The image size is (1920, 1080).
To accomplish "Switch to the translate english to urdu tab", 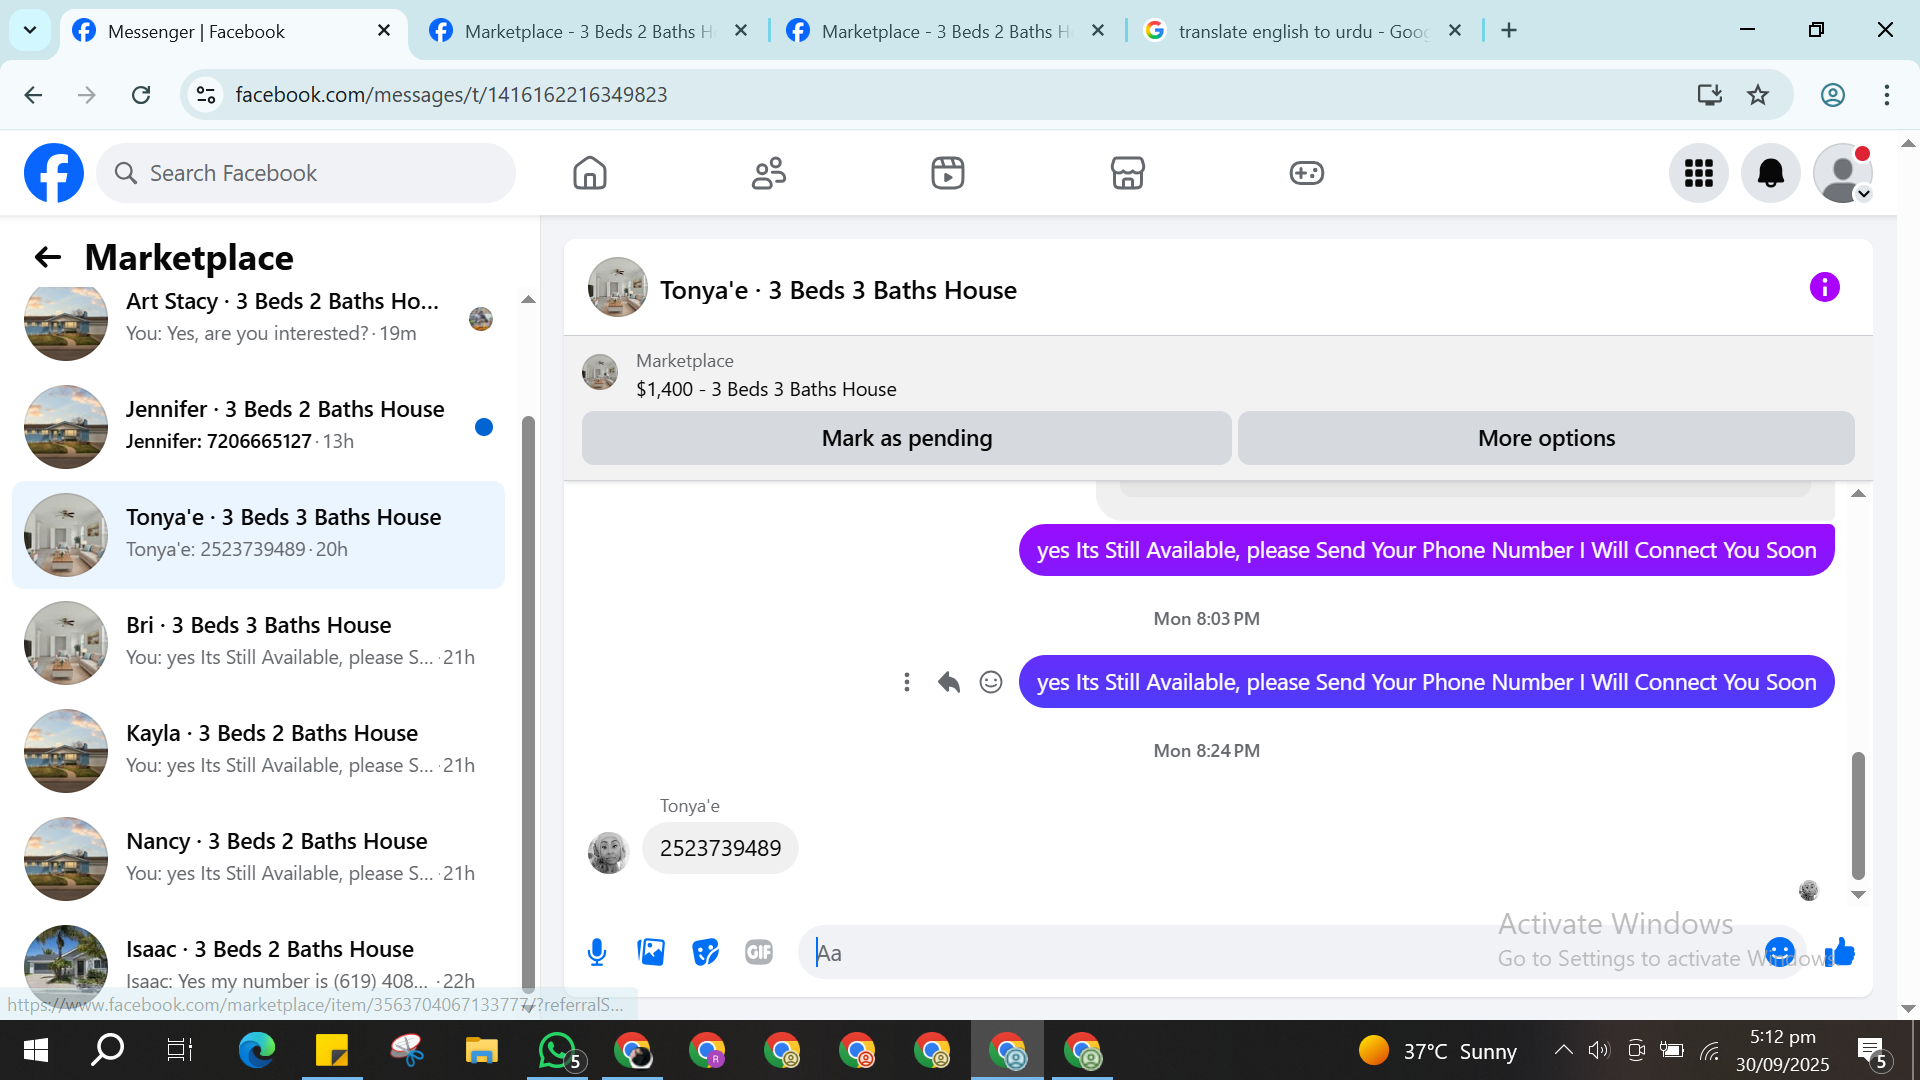I will (x=1304, y=31).
